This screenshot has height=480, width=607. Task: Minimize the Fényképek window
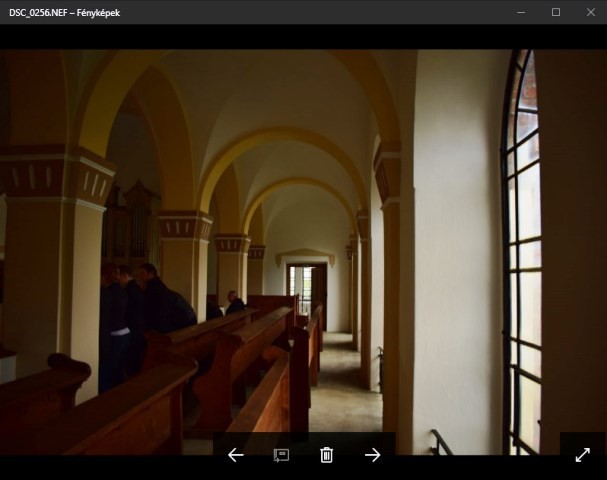point(521,12)
